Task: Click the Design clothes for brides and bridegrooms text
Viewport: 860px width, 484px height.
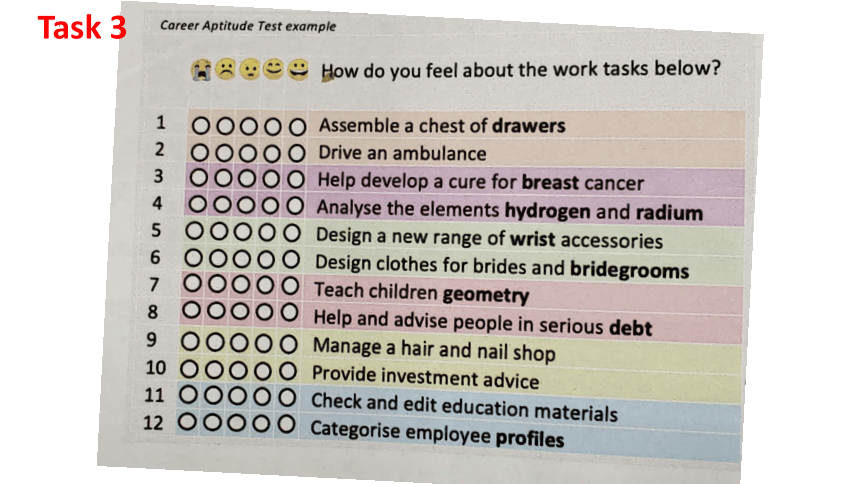Action: [x=502, y=266]
